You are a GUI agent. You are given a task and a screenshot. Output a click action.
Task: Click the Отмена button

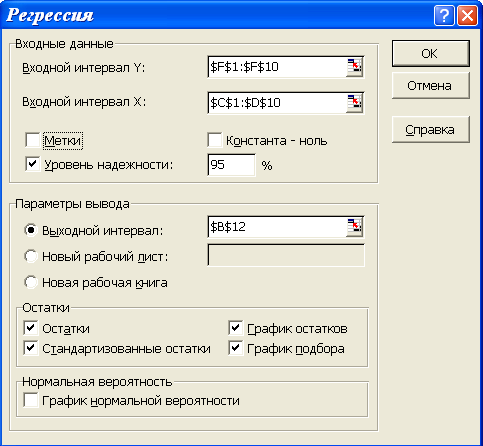431,86
